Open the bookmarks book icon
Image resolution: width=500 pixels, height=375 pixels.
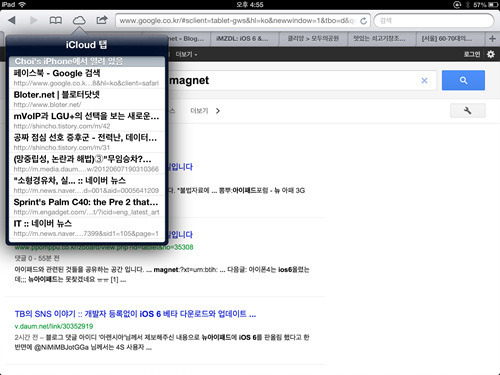[56, 20]
